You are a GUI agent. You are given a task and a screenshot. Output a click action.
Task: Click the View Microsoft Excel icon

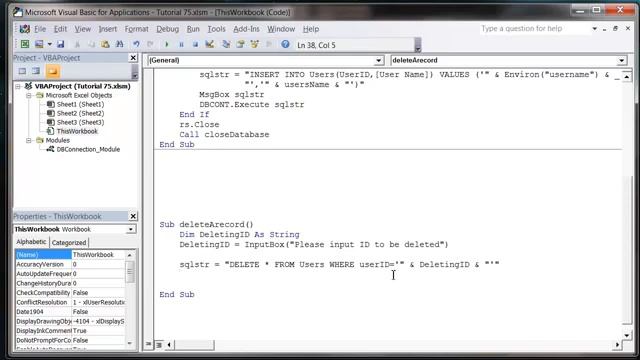click(x=25, y=44)
